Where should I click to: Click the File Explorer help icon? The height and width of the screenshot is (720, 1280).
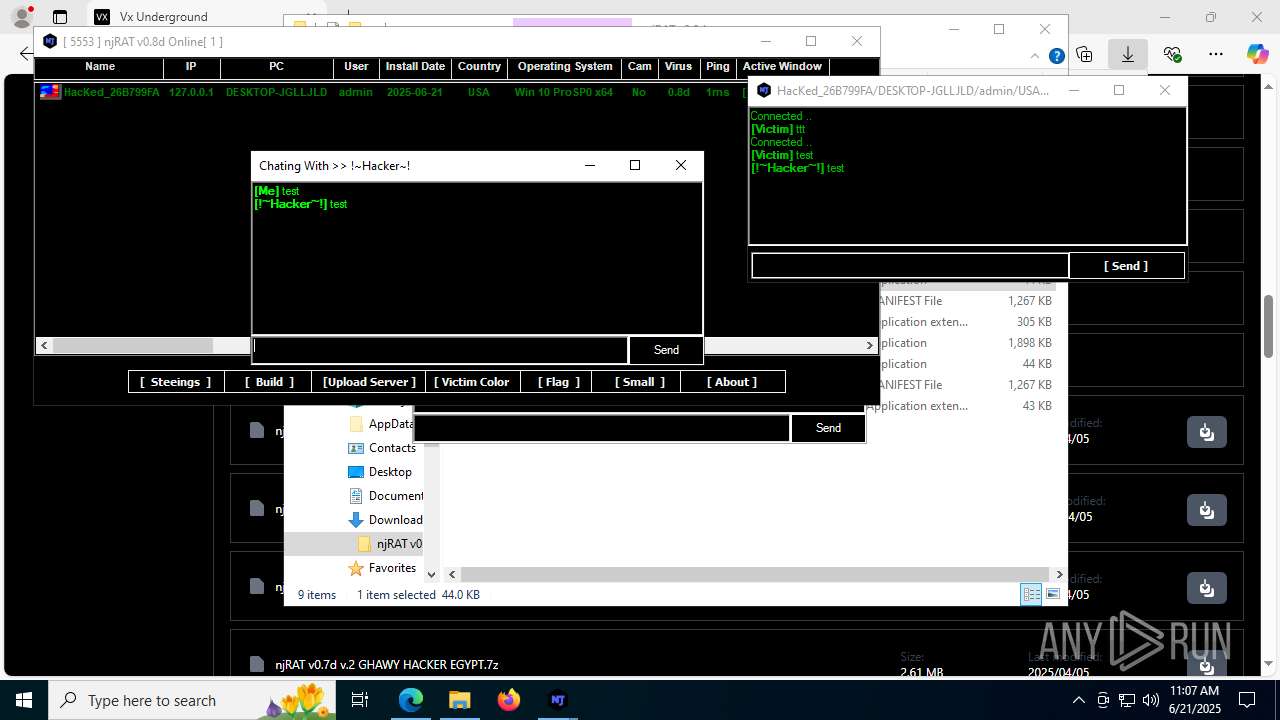1057,56
